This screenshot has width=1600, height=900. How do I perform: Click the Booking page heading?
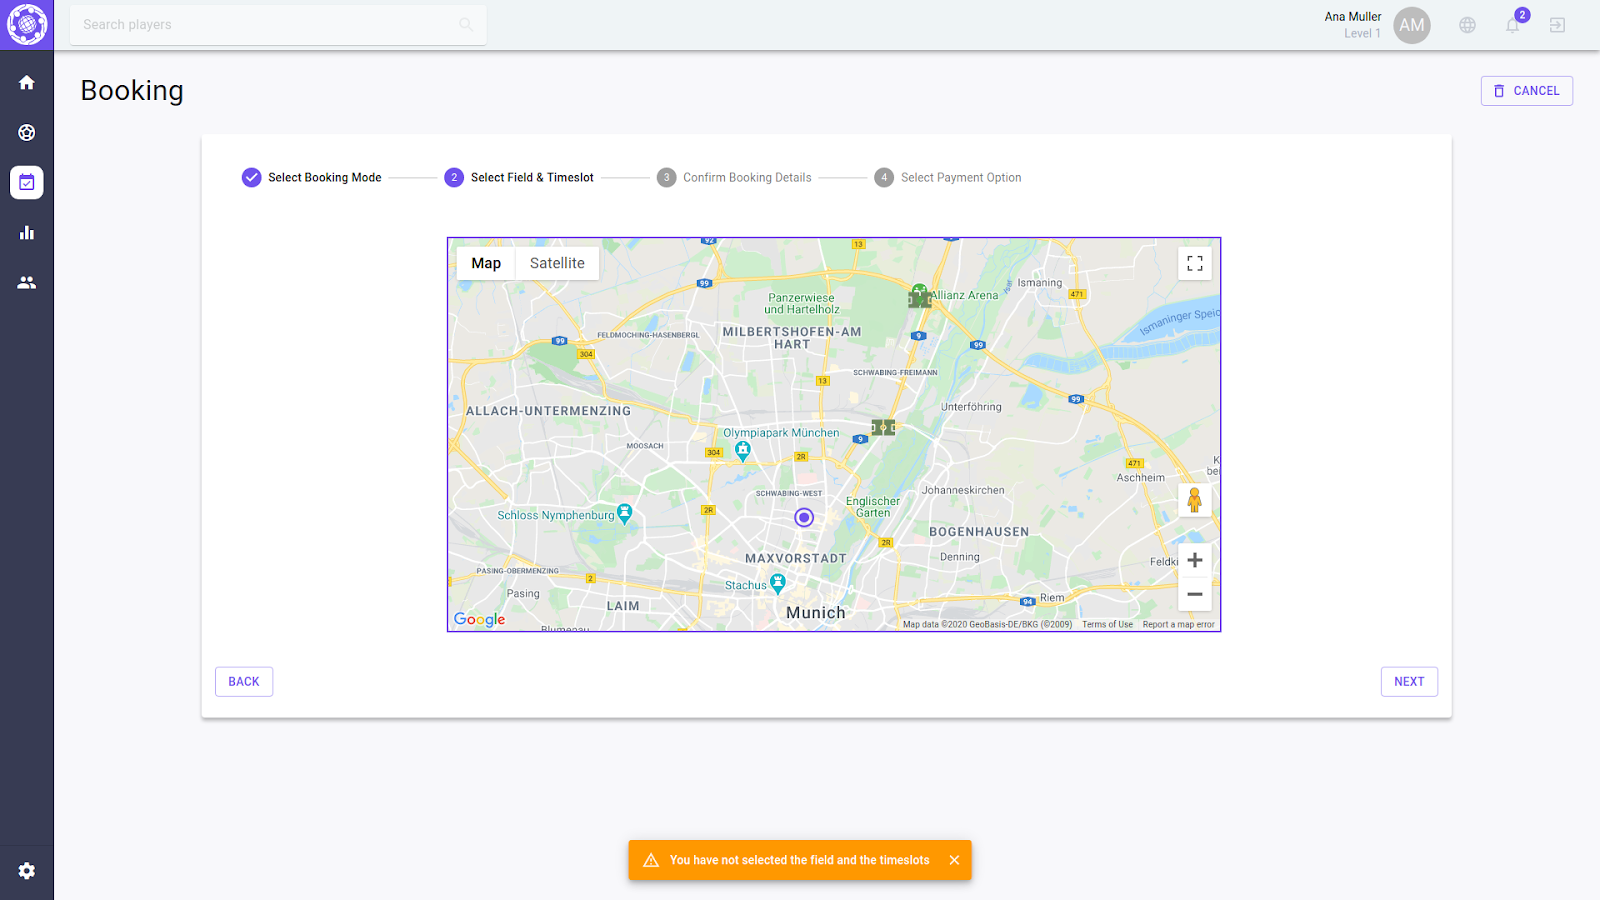tap(132, 91)
